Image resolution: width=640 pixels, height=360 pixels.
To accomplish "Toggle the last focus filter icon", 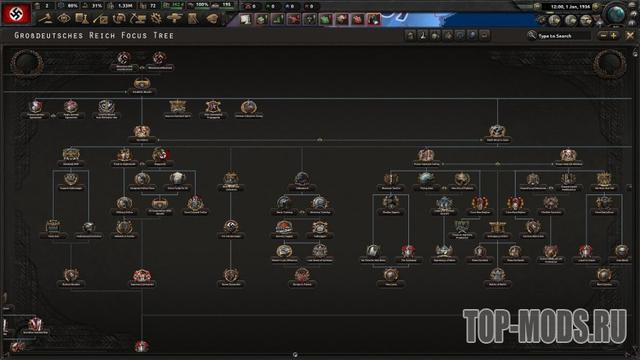I will (x=484, y=36).
